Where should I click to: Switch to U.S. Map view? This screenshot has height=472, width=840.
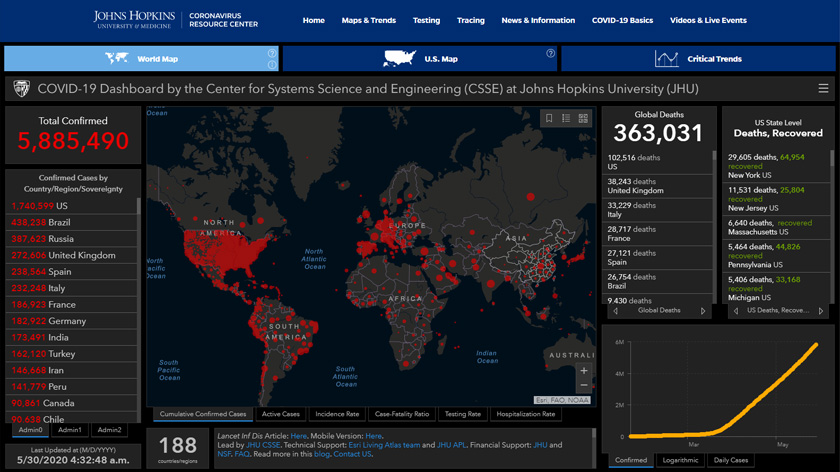tap(420, 58)
